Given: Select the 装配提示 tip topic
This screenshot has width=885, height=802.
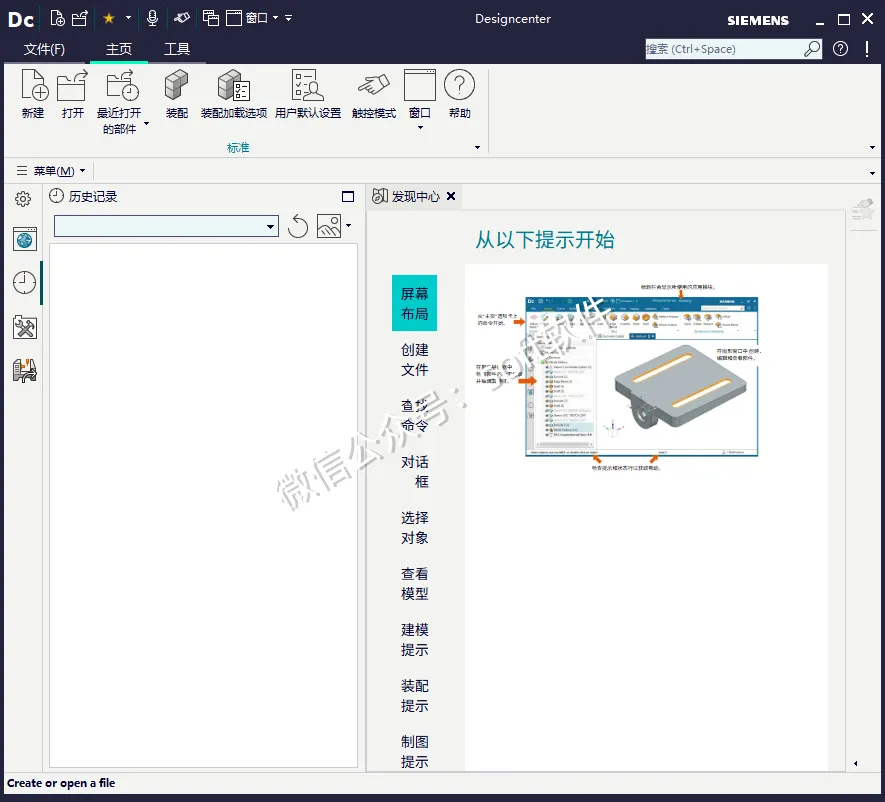Looking at the screenshot, I should pyautogui.click(x=414, y=695).
